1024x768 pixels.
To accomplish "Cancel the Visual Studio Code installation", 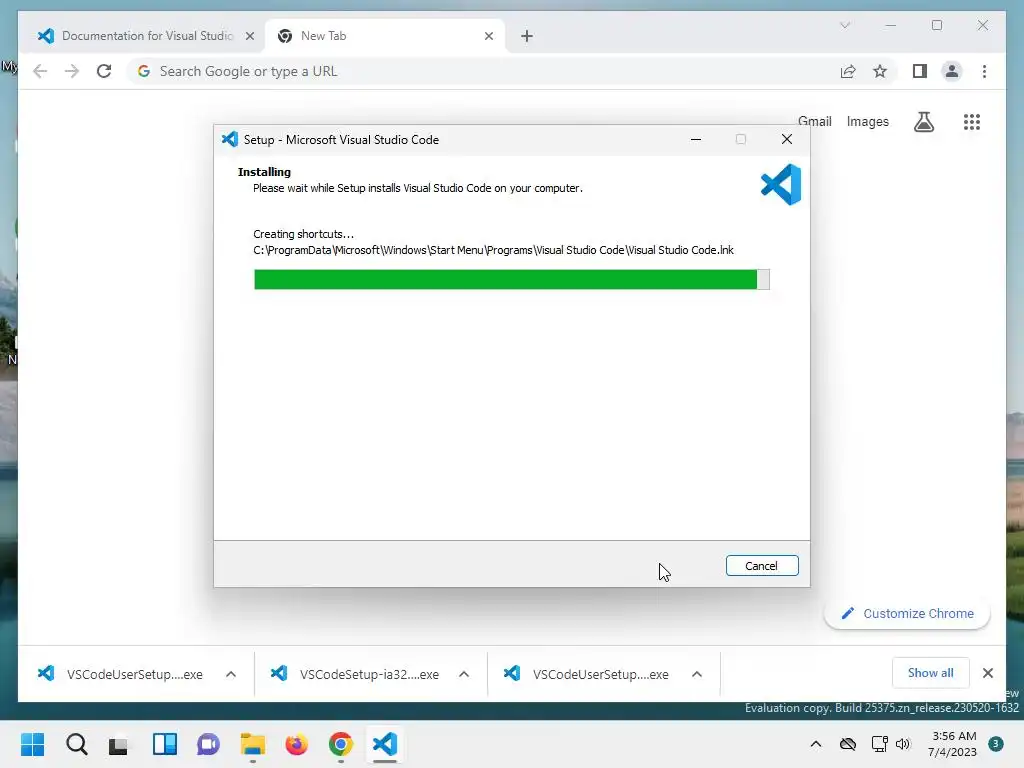I will (x=761, y=566).
